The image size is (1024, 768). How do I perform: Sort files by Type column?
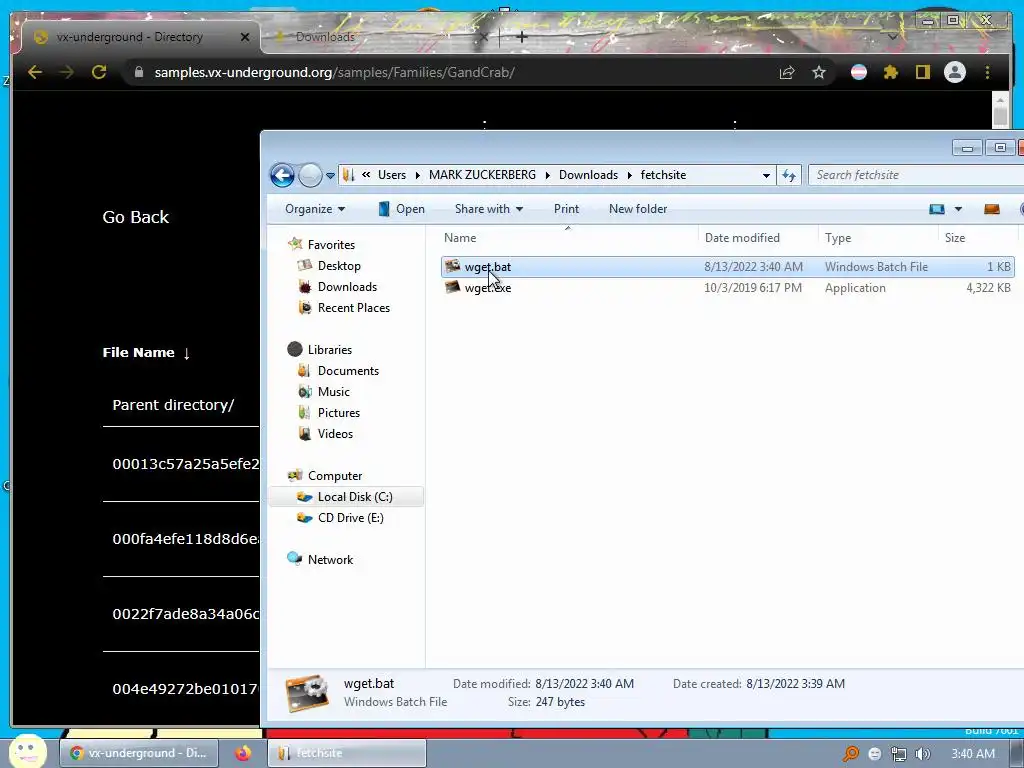(878, 238)
